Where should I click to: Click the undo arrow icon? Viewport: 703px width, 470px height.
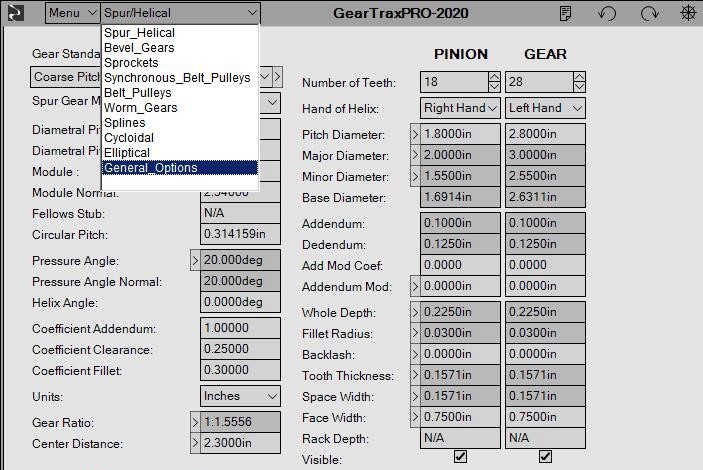tap(608, 13)
